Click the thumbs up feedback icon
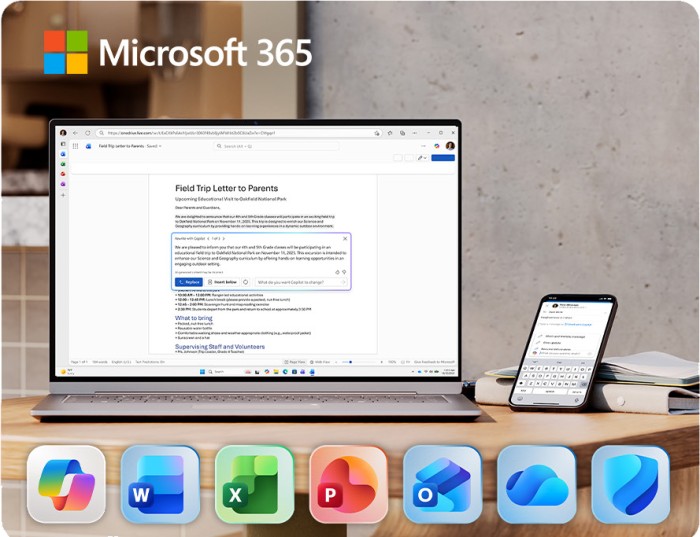Screen dimensions: 700x537 pyautogui.click(x=335, y=271)
